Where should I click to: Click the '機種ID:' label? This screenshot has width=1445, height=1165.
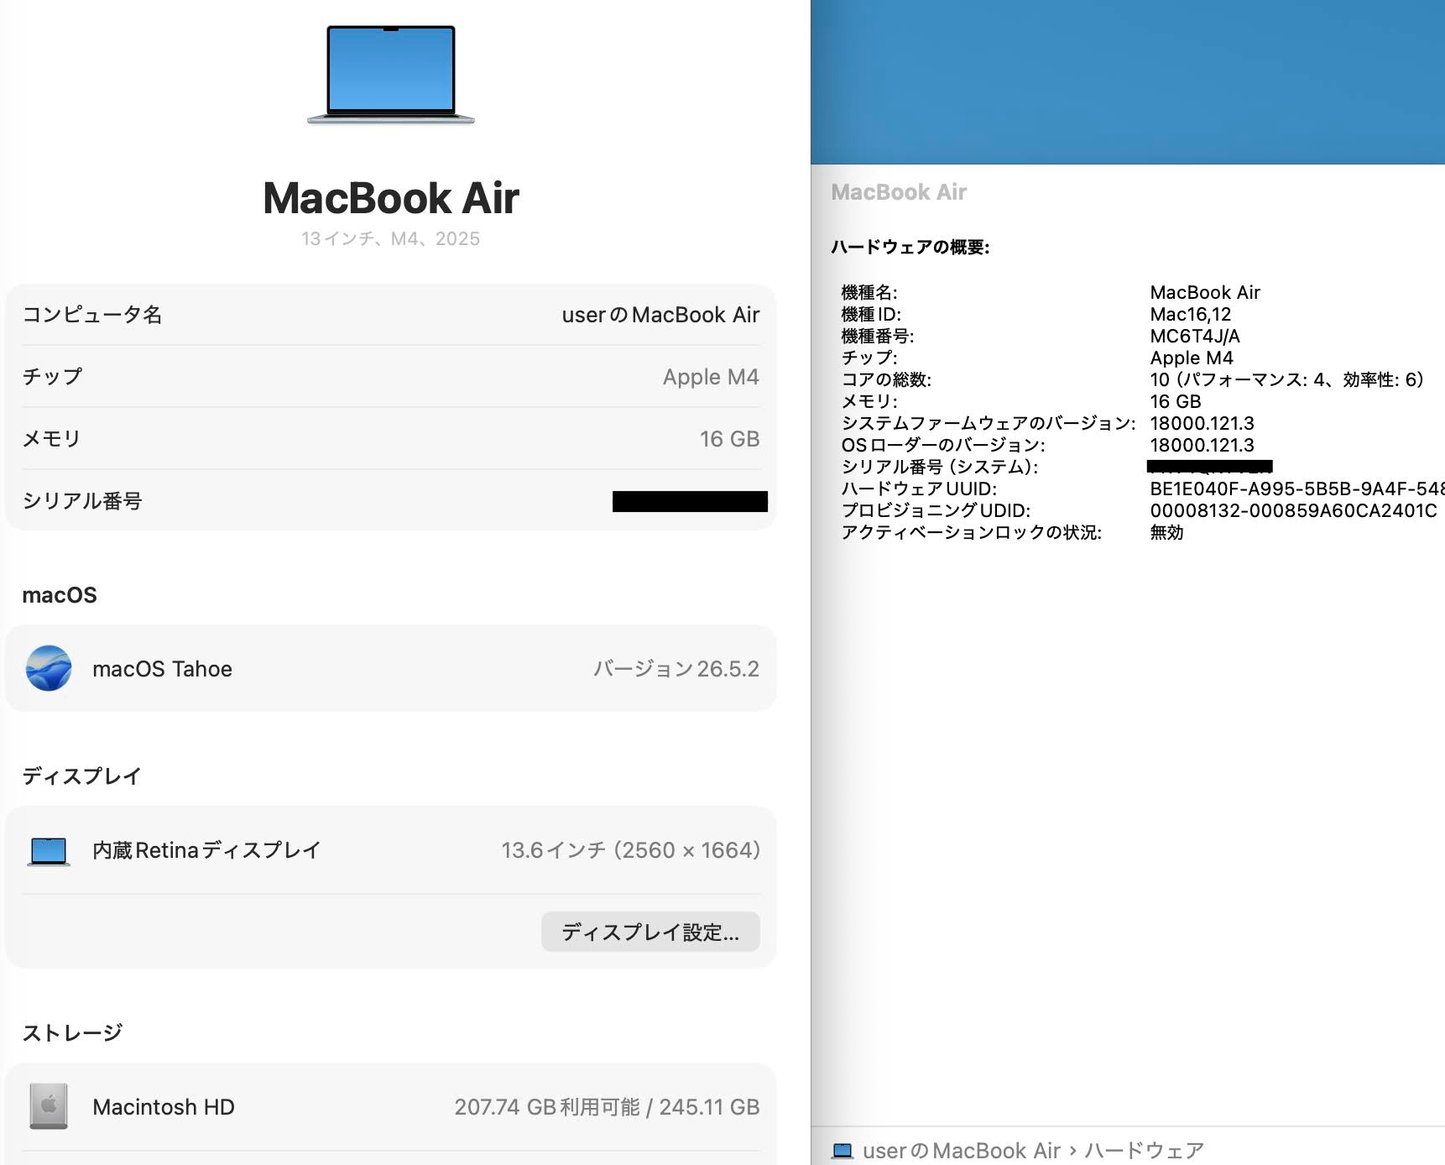coord(871,315)
